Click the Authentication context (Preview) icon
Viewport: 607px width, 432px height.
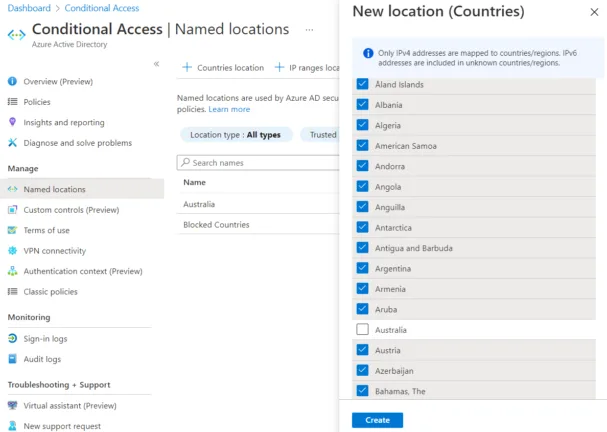click(12, 271)
